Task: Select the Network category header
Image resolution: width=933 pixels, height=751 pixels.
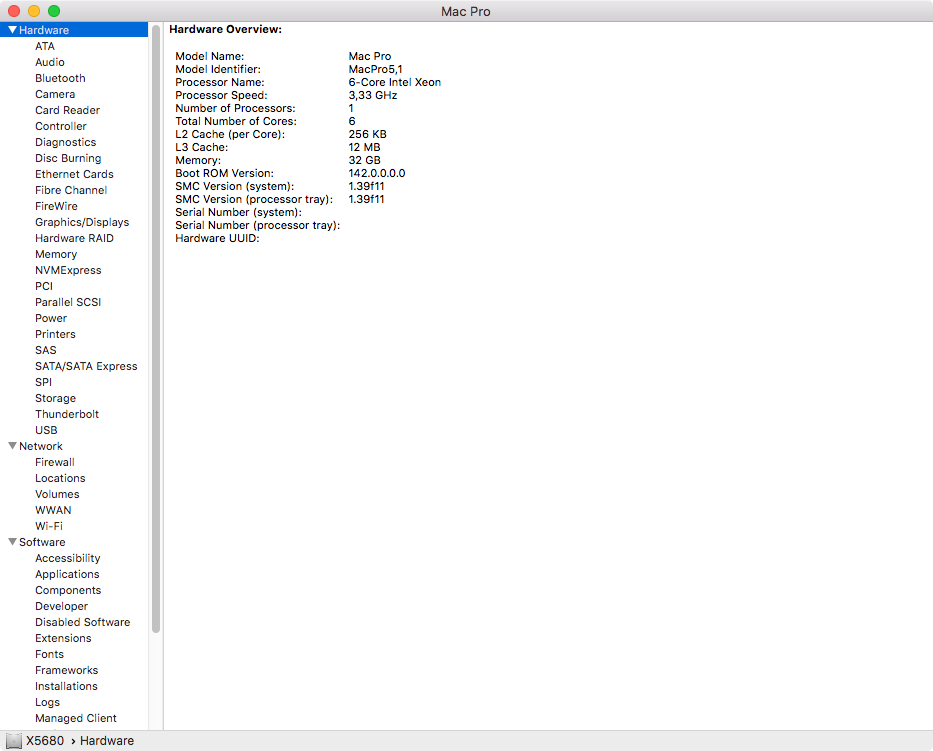Action: [40, 446]
